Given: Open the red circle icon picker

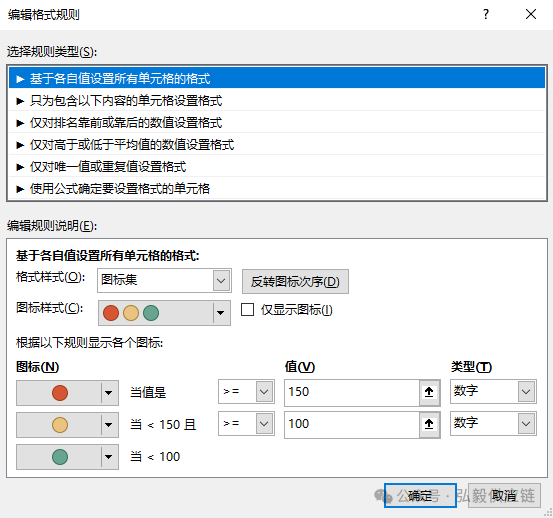Looking at the screenshot, I should coord(67,392).
